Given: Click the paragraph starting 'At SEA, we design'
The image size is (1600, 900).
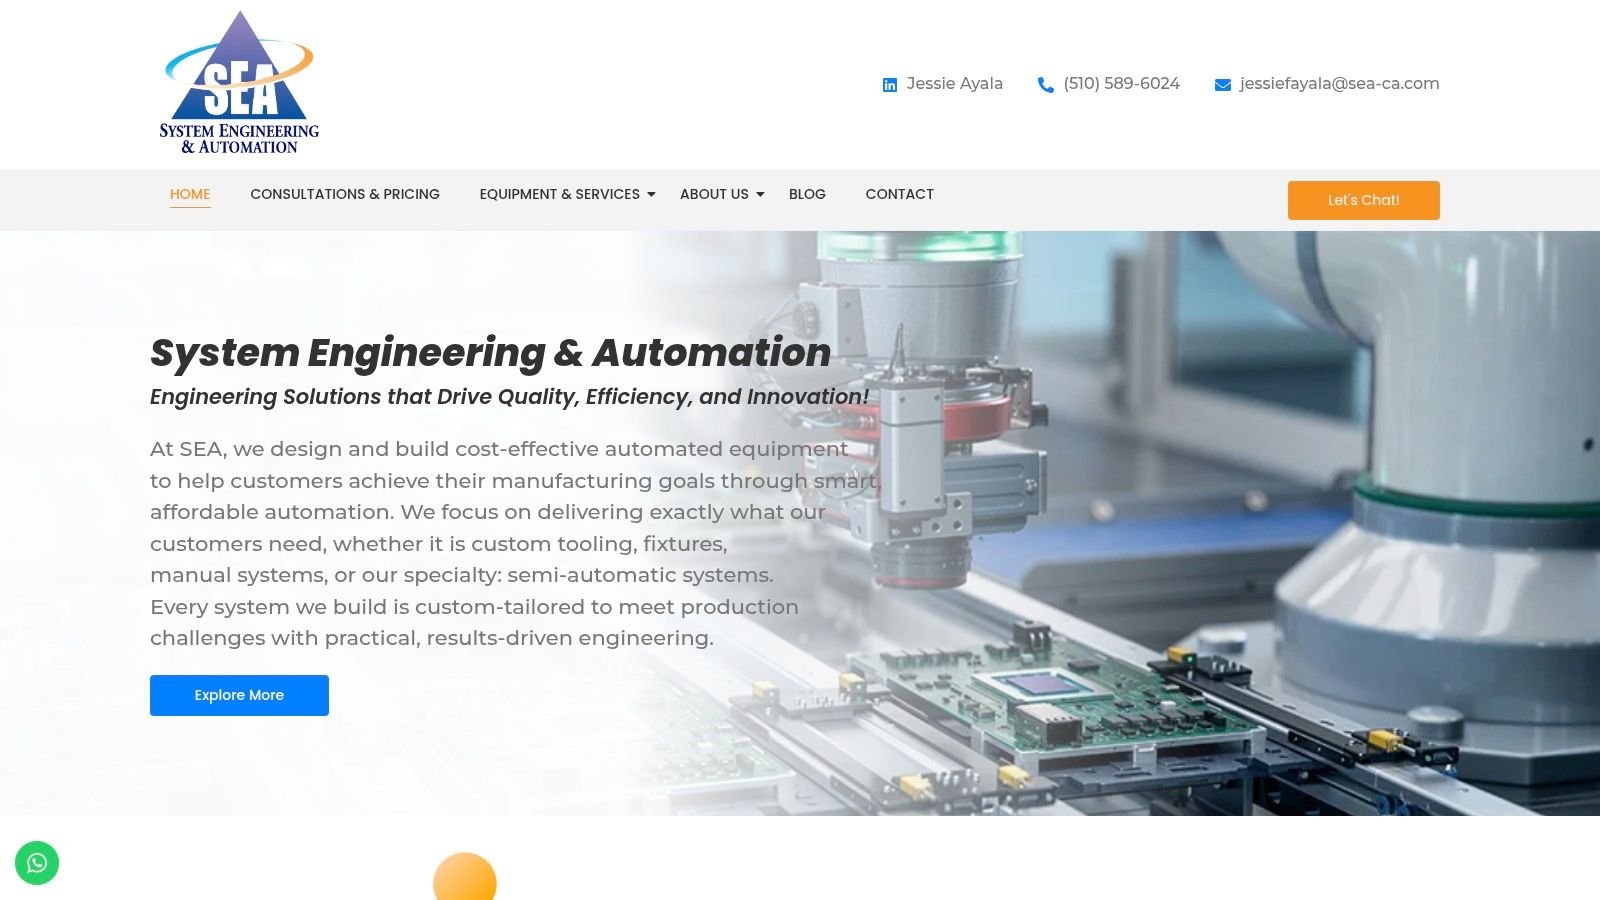Looking at the screenshot, I should (514, 543).
